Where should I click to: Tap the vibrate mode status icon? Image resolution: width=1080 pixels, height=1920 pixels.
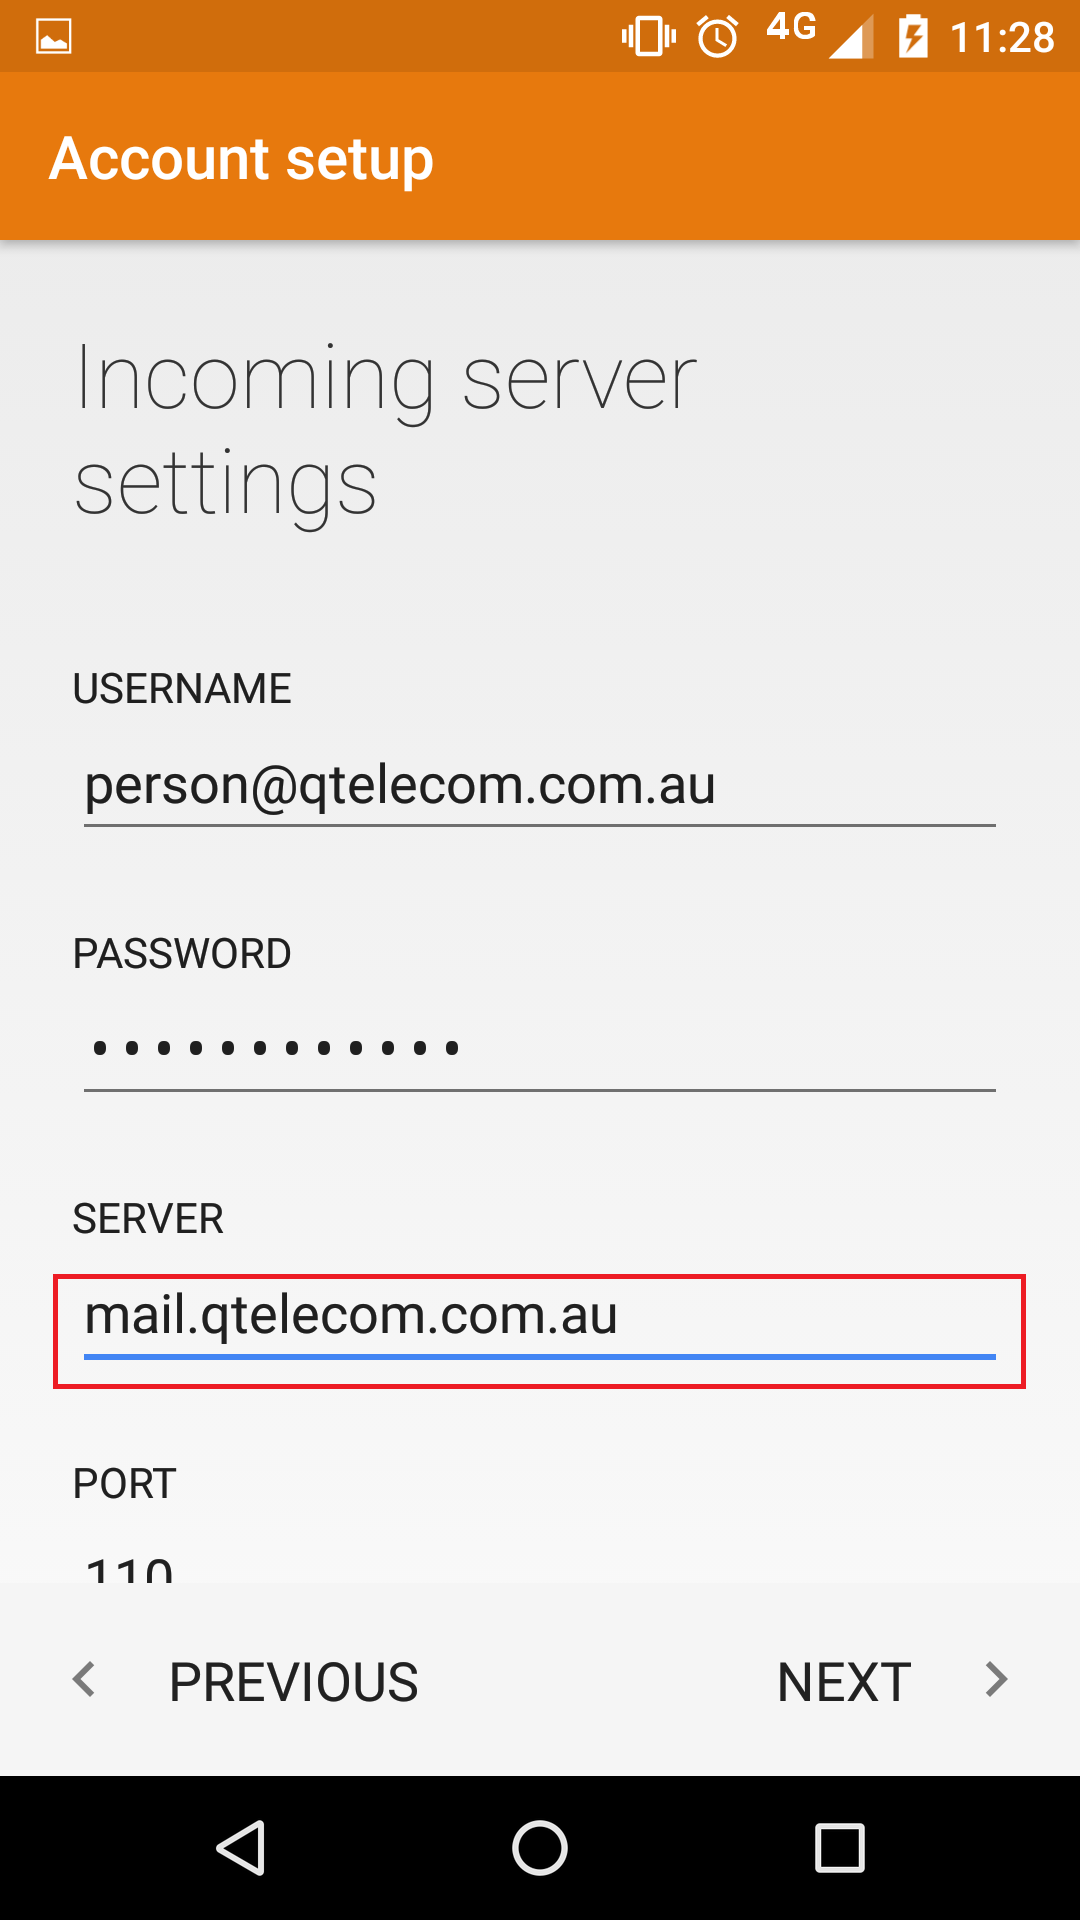[648, 37]
